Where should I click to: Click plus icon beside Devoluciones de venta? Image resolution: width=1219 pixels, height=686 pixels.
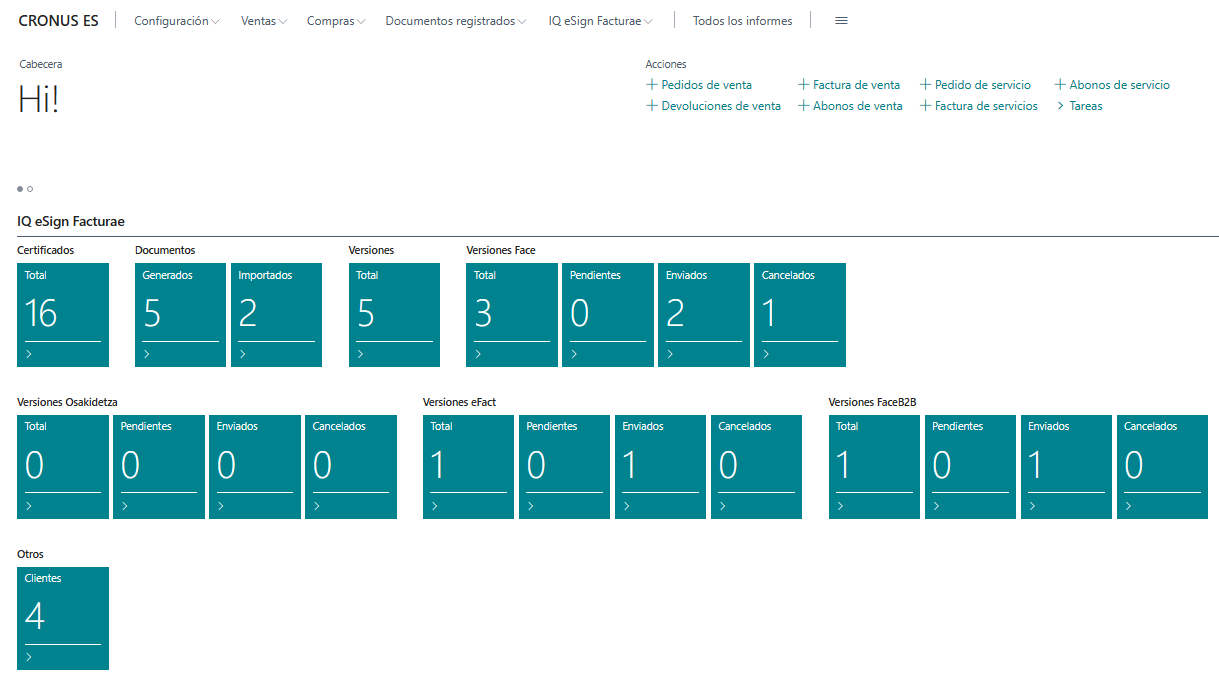tap(652, 106)
